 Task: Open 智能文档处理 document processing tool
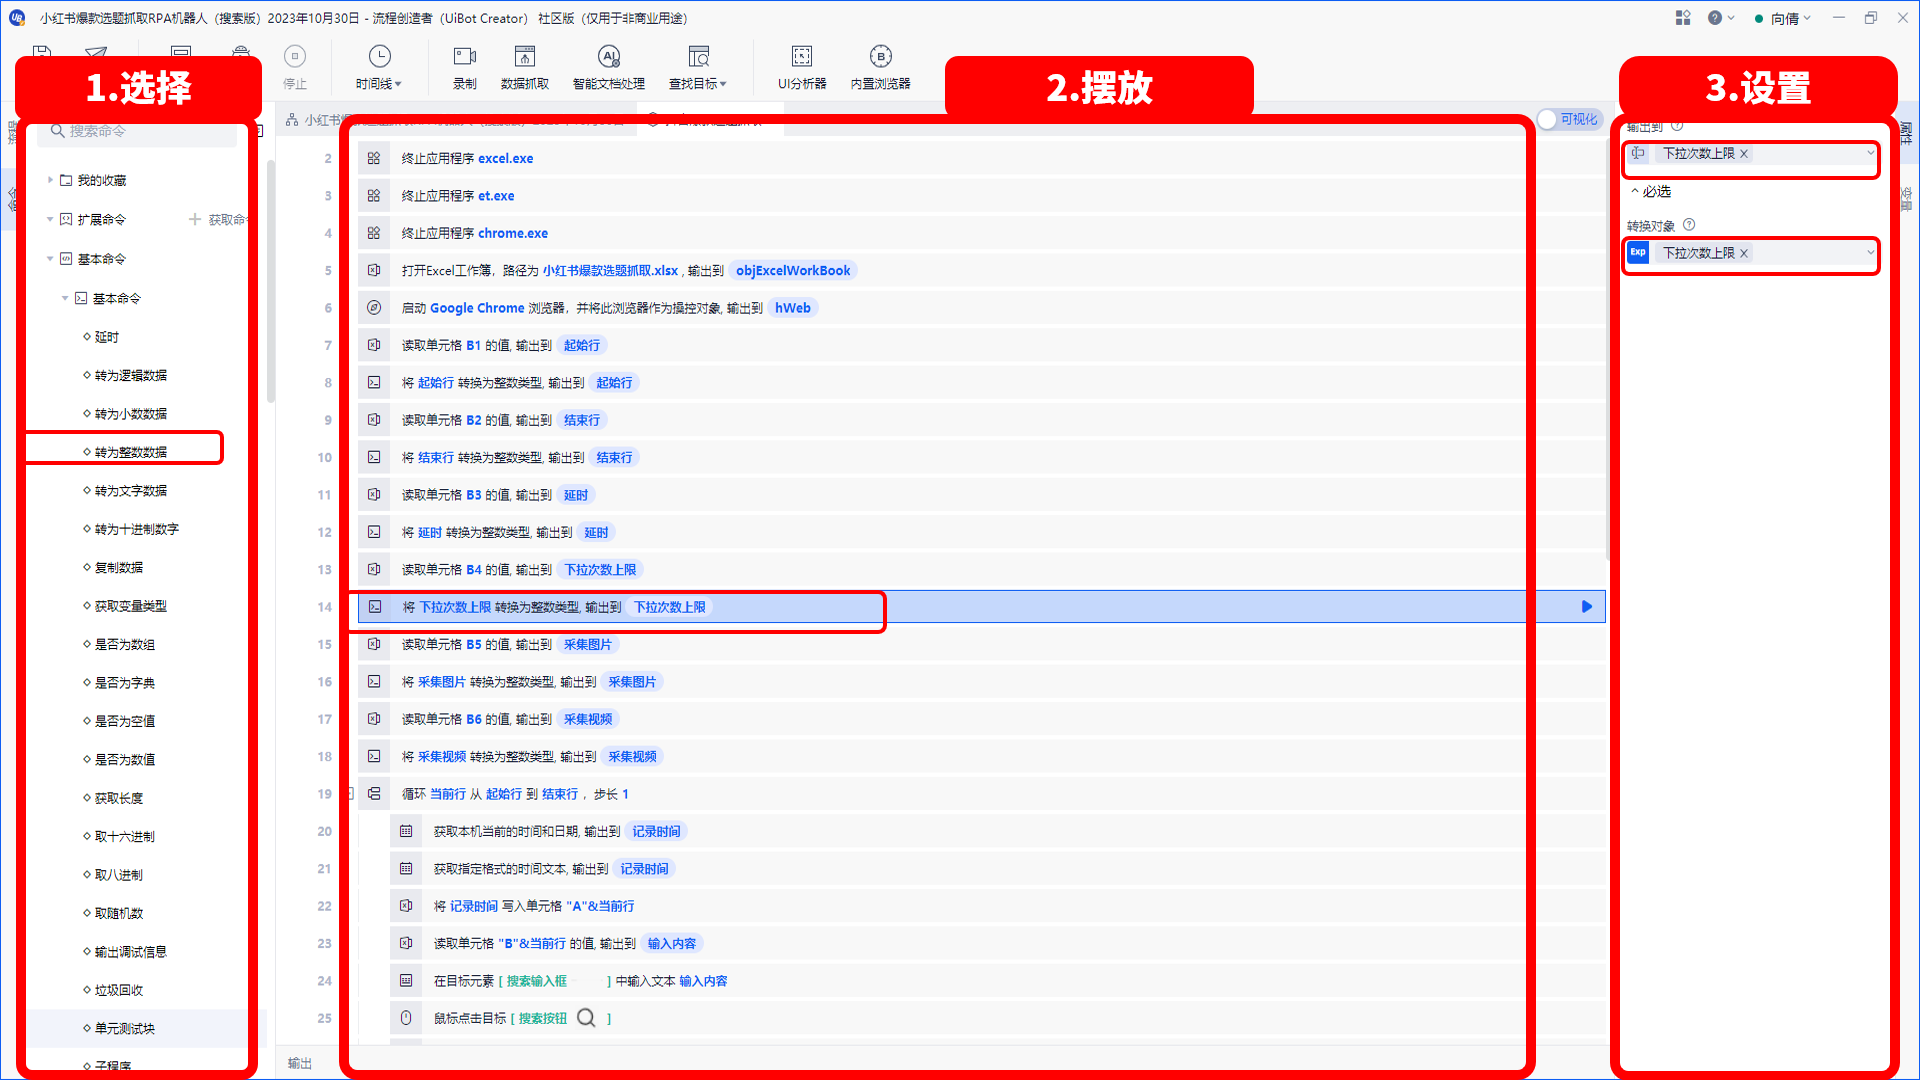point(609,67)
